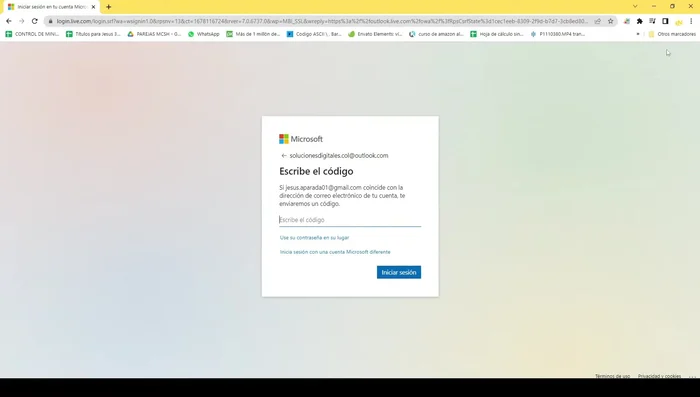Open the Codigo ASCII bookmark

coord(314,34)
